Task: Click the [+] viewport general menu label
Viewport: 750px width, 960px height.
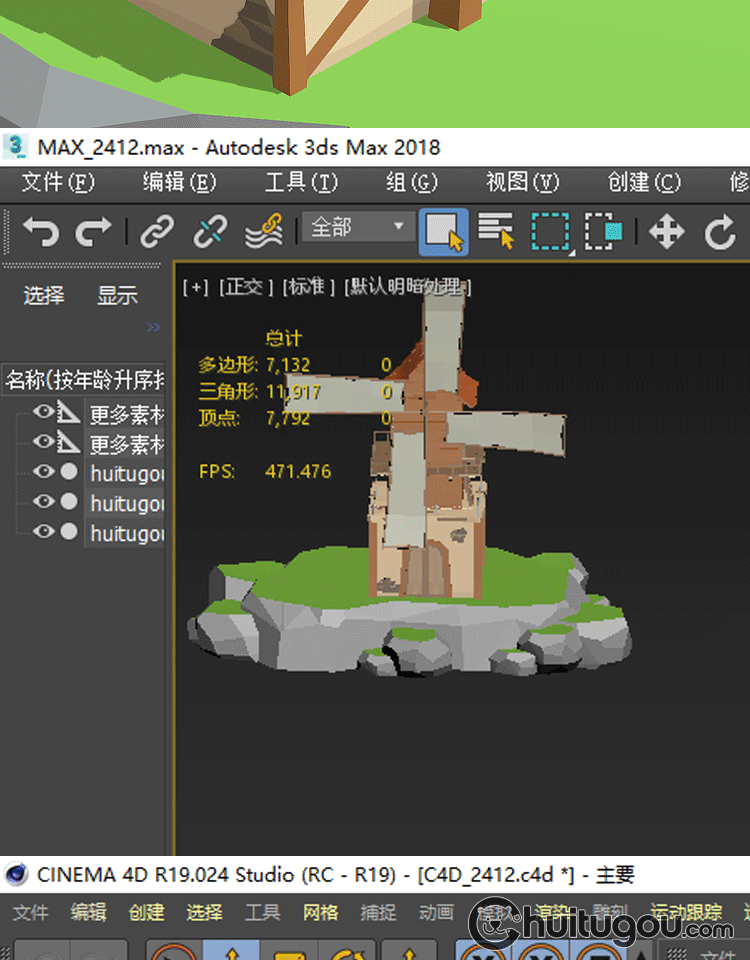Action: click(195, 287)
